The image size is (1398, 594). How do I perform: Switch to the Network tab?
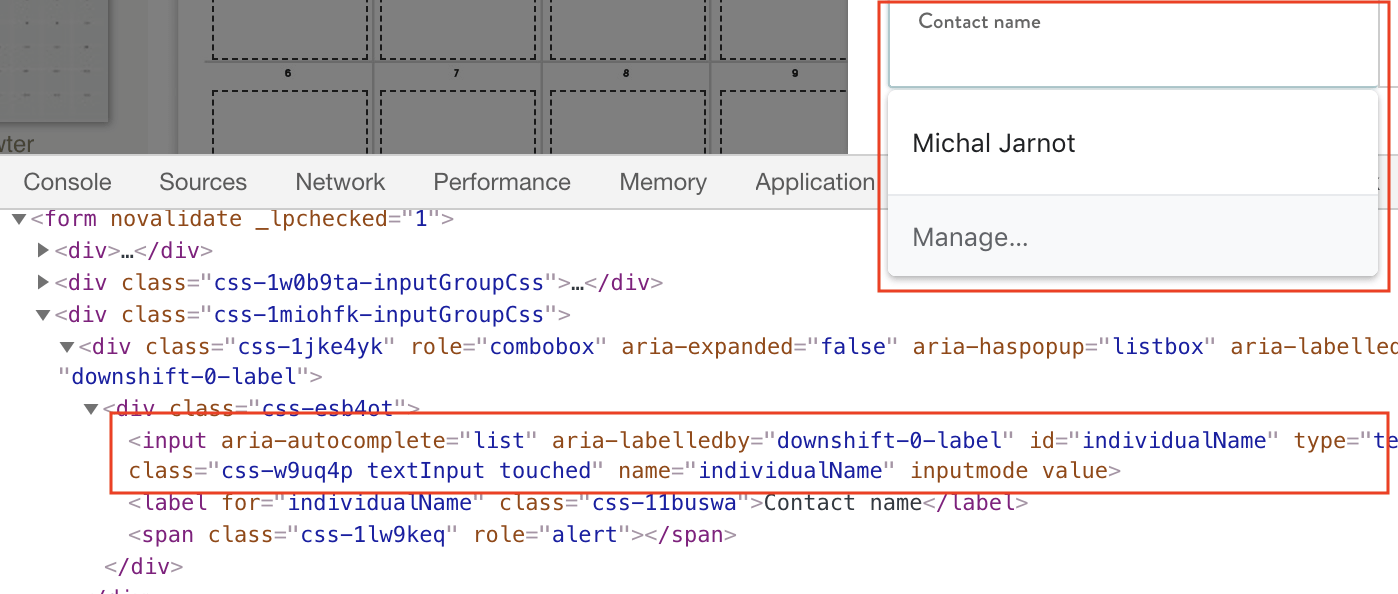(x=340, y=181)
